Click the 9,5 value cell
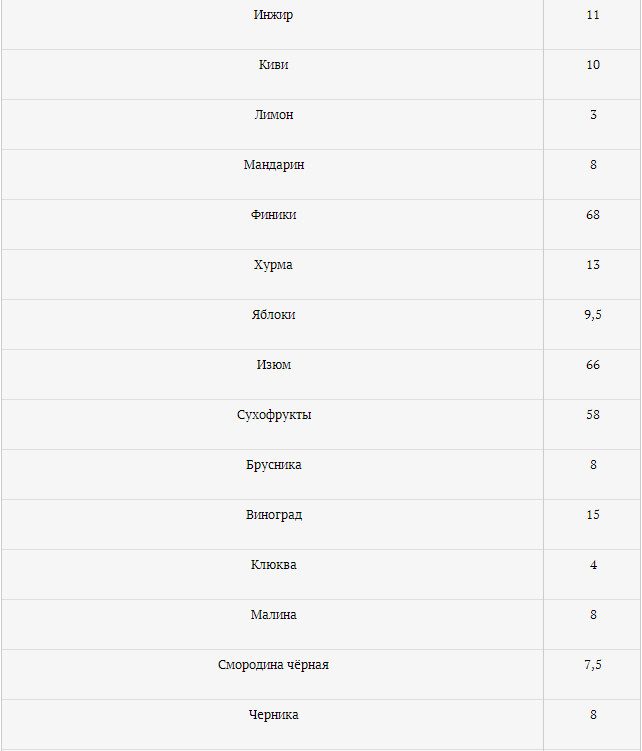Image resolution: width=642 pixels, height=751 pixels. pos(593,315)
